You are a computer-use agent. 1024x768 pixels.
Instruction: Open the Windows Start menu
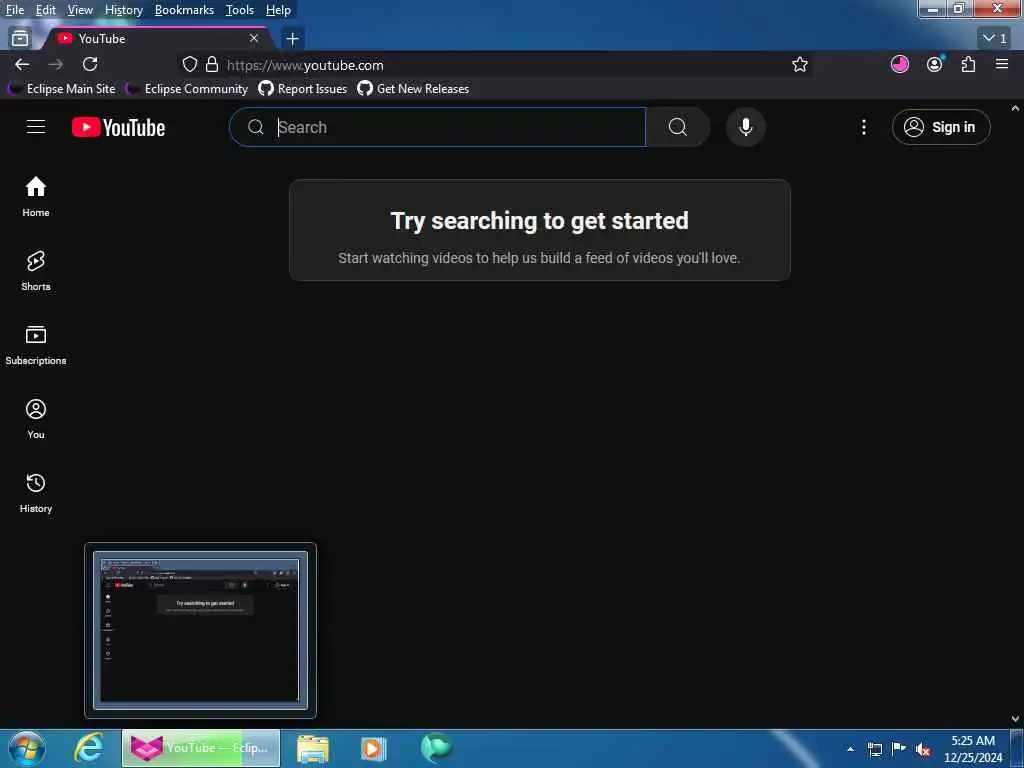pyautogui.click(x=27, y=748)
